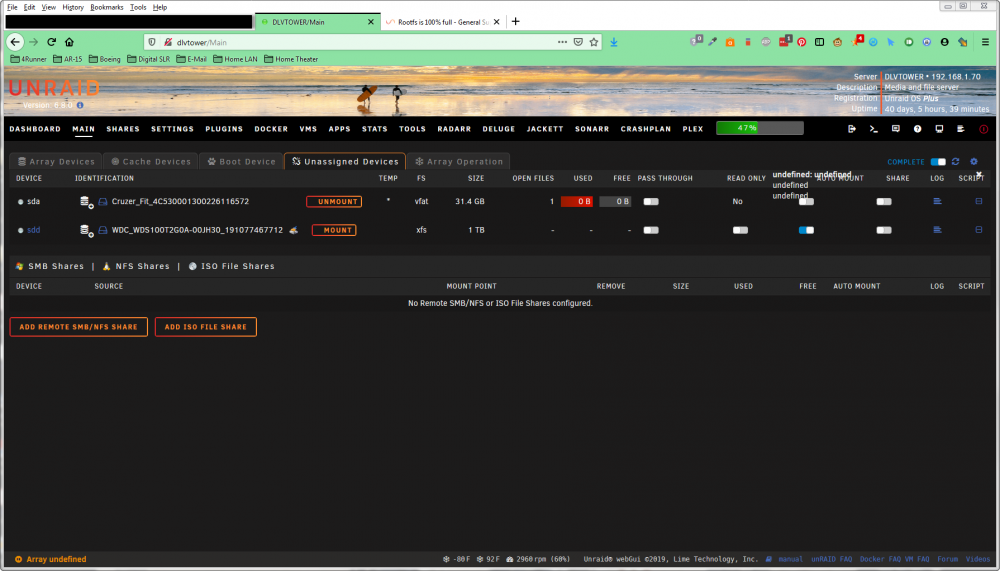The image size is (1000, 571).
Task: Click the color picker eyedropper extension icon
Action: (x=712, y=42)
